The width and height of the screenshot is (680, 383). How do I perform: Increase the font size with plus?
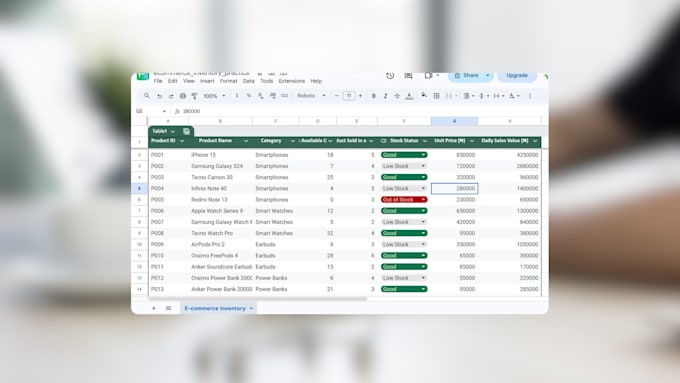click(x=360, y=96)
